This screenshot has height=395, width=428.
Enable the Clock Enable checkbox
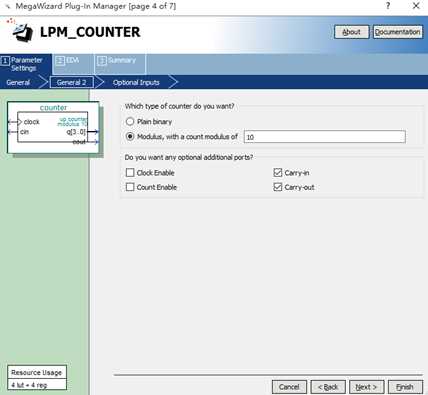(130, 173)
